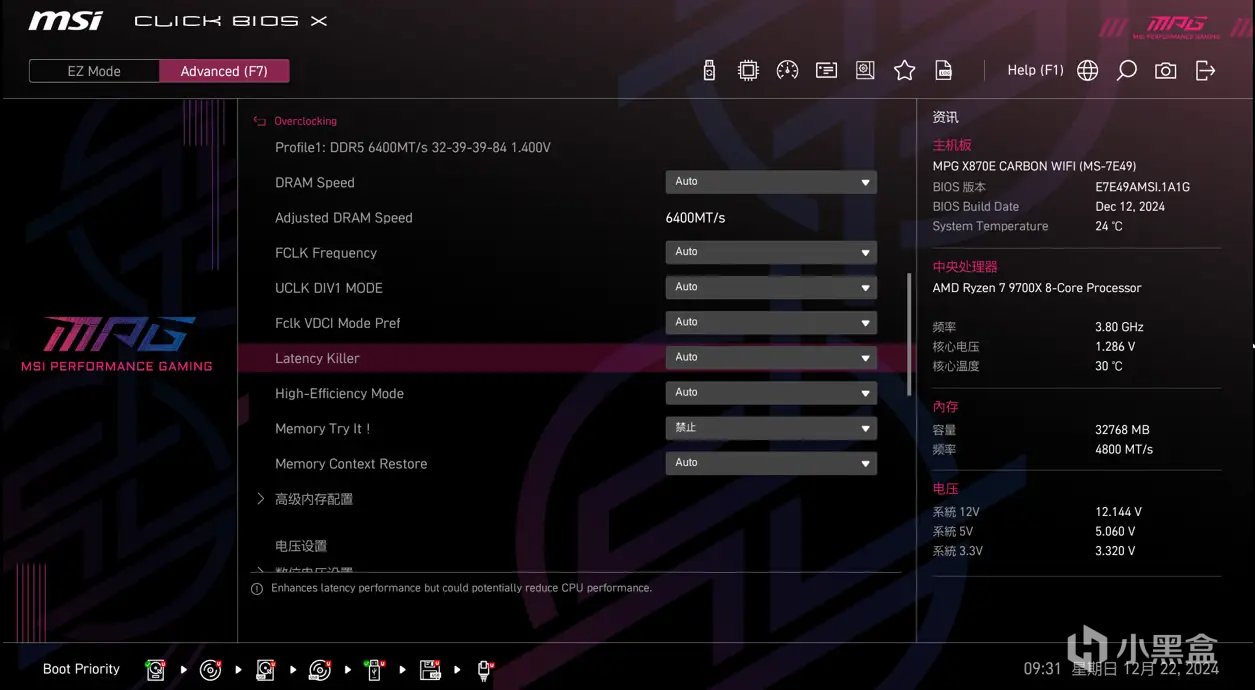The height and width of the screenshot is (690, 1255).
Task: Click the memory profile card icon
Action: tap(826, 70)
